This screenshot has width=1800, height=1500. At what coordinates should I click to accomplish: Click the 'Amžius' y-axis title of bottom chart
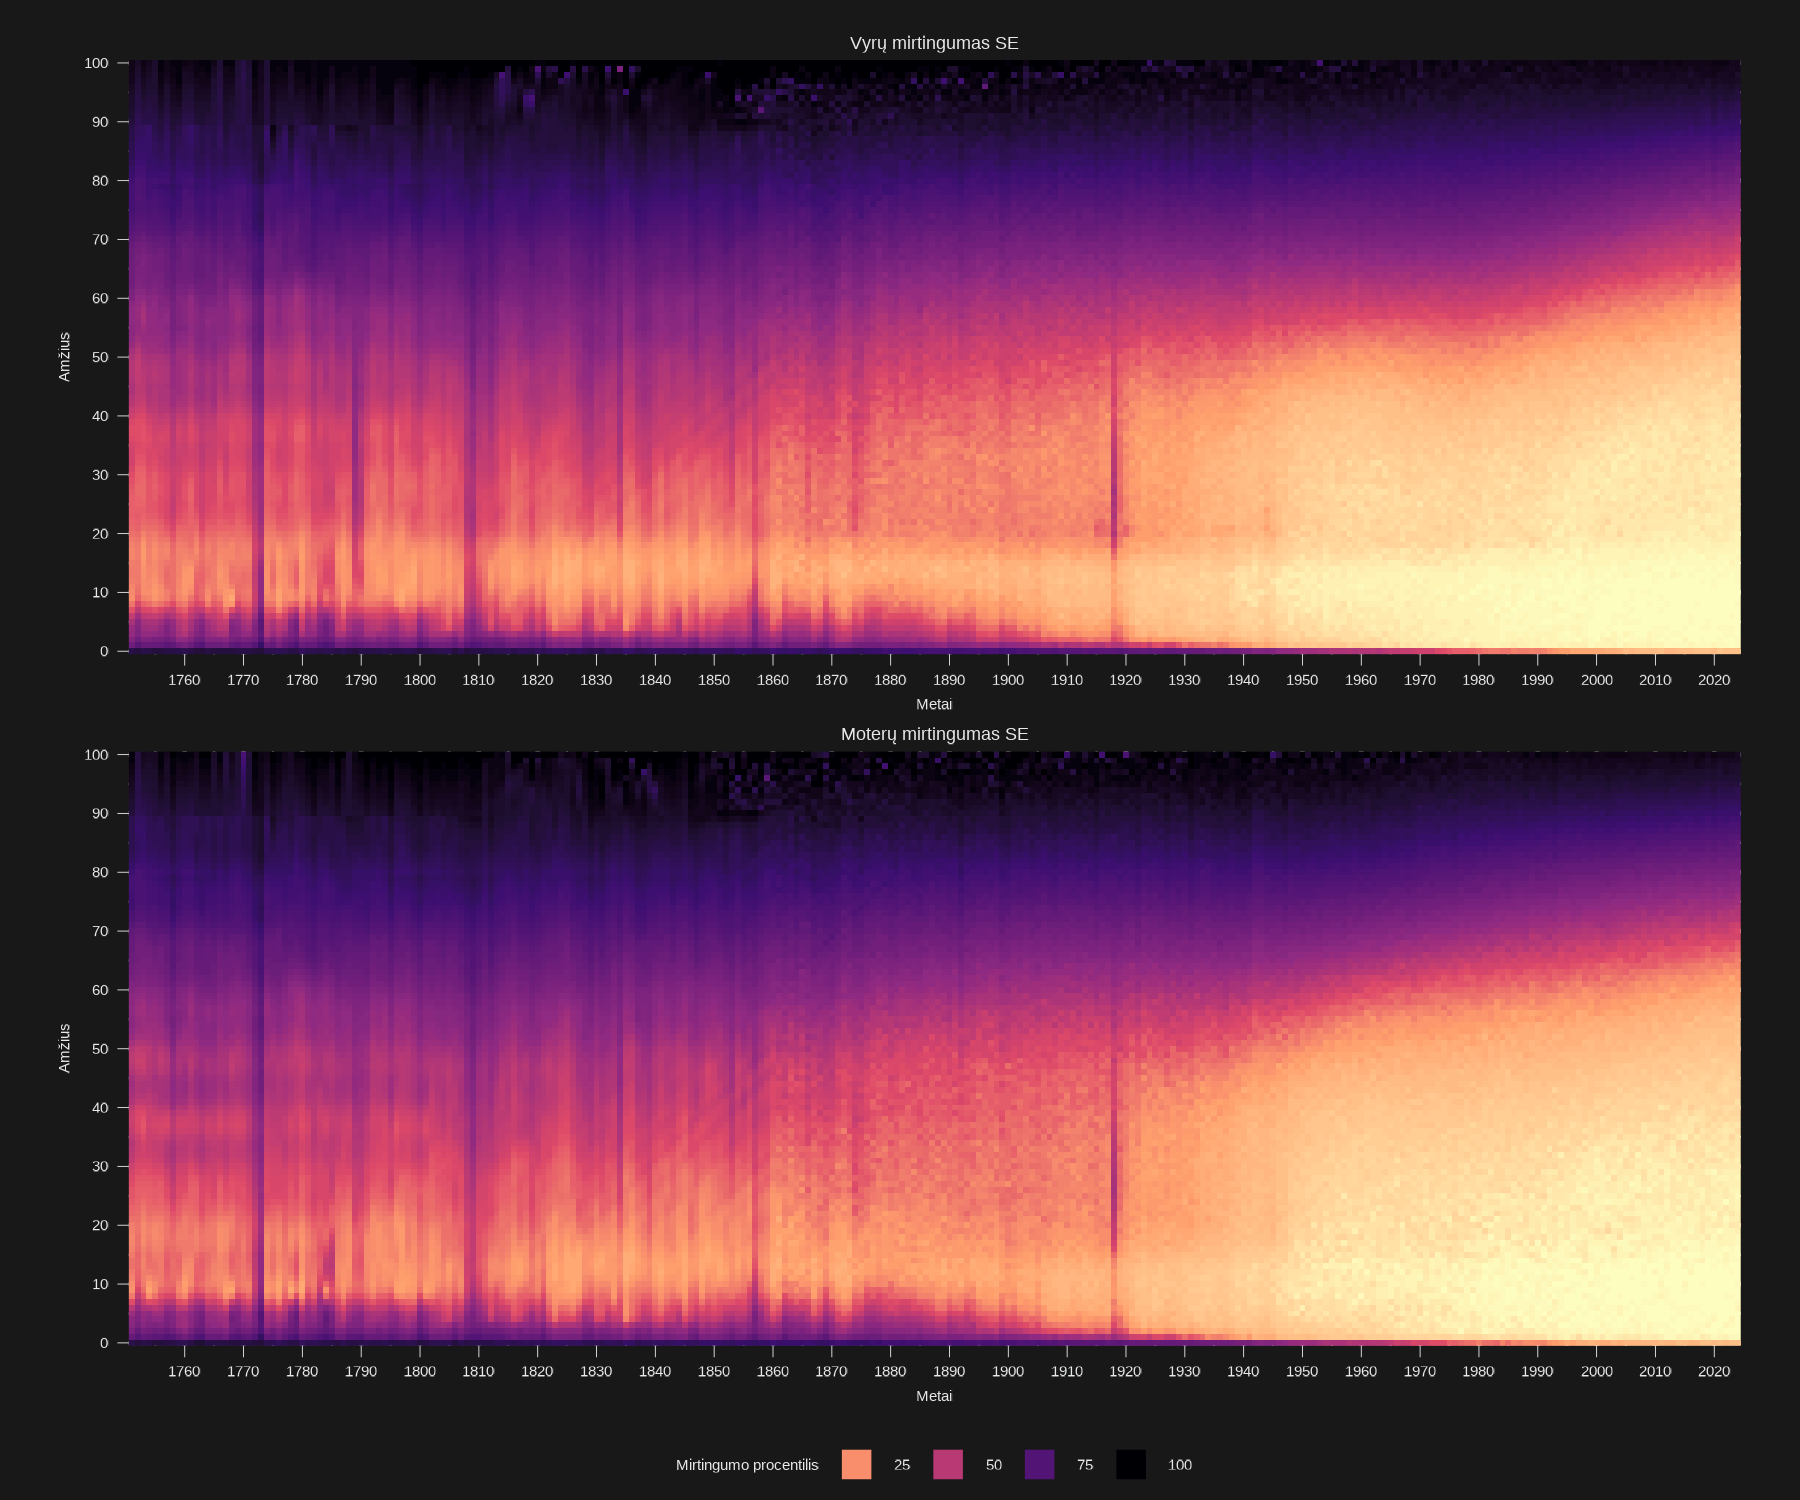[x=64, y=1048]
